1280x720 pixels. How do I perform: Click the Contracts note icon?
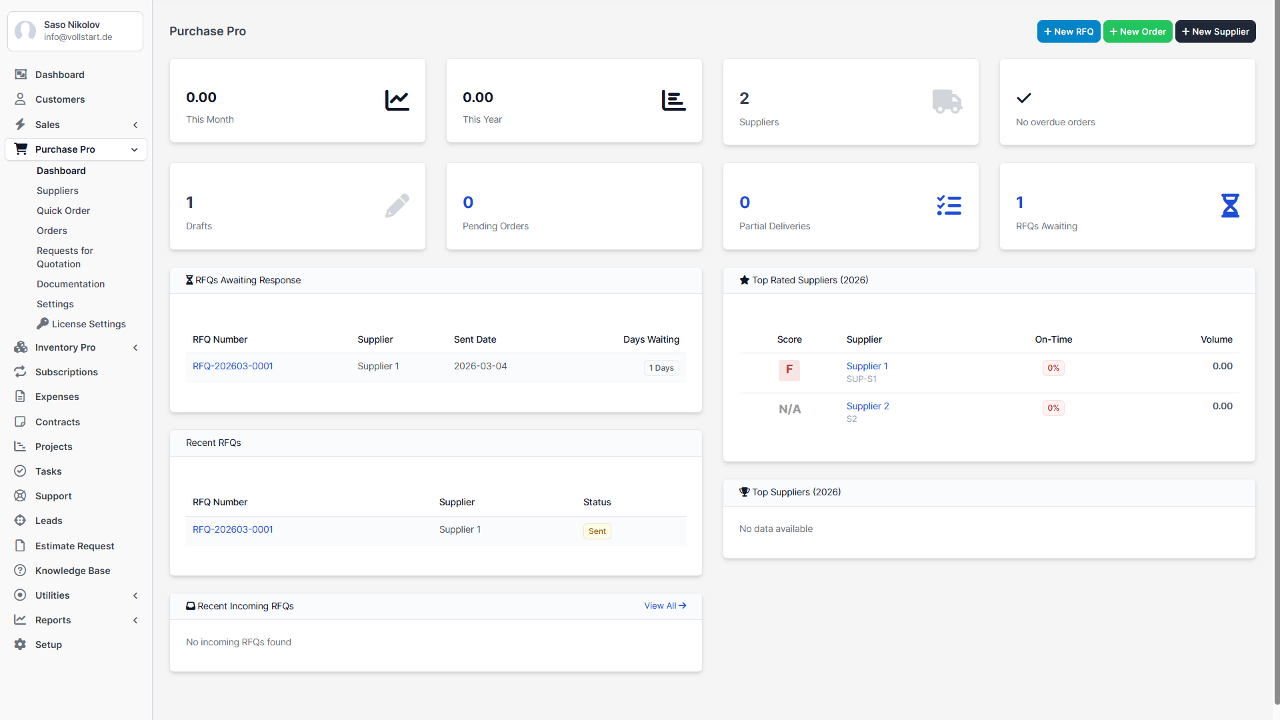(20, 422)
